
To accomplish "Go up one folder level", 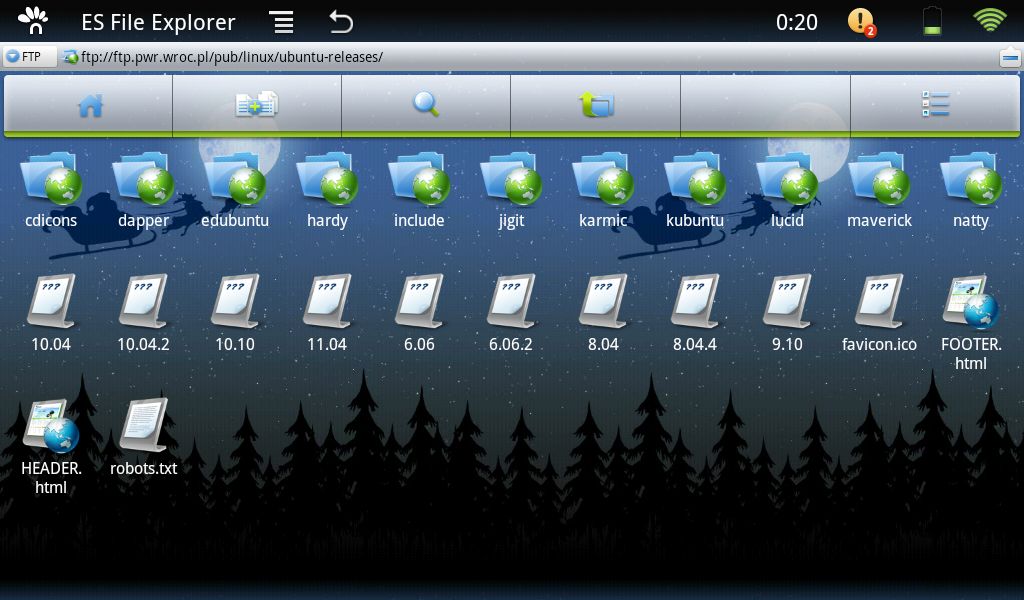I will click(596, 105).
